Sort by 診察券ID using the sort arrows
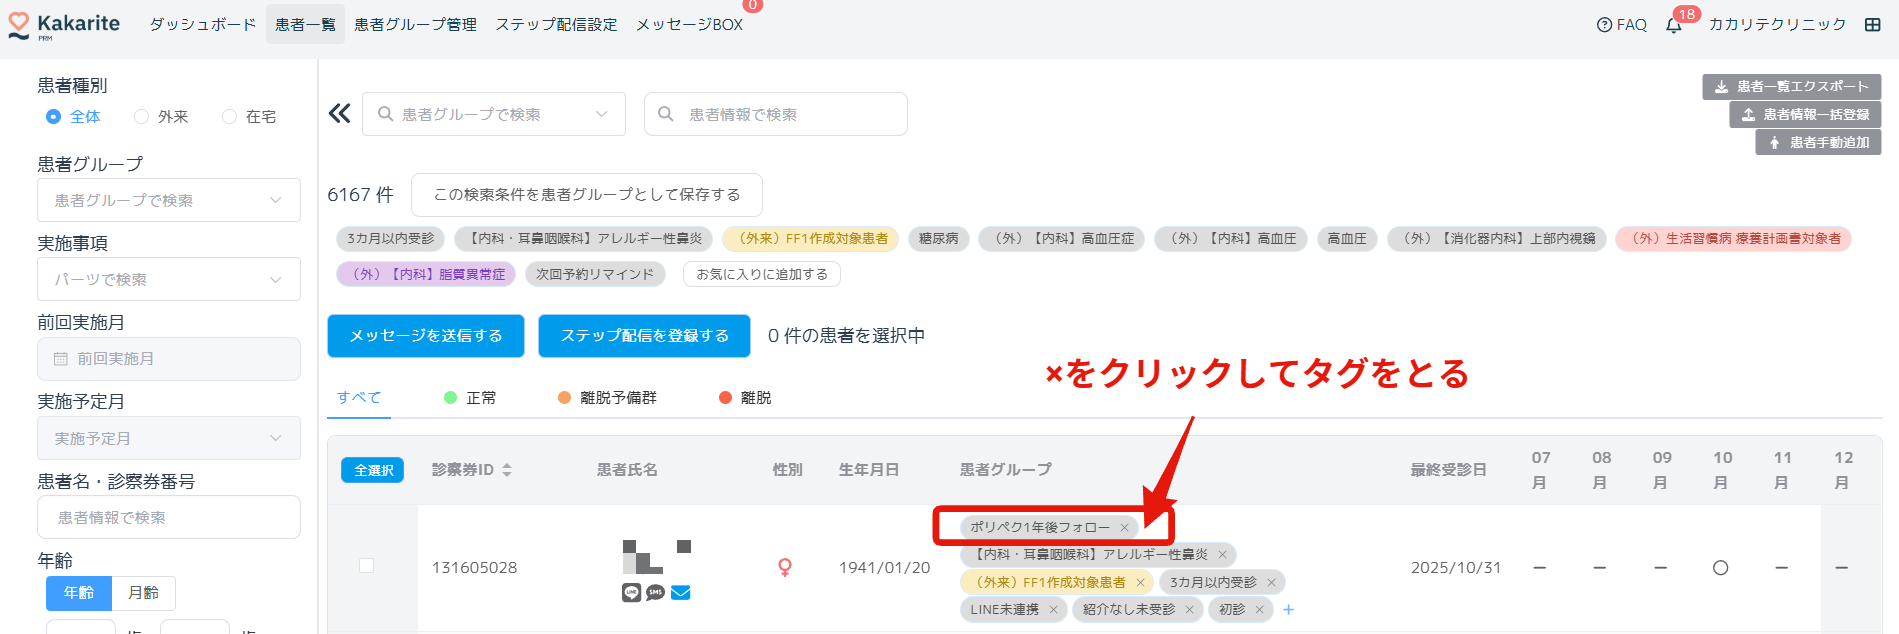Screen dimensions: 1899x634 [x=507, y=470]
